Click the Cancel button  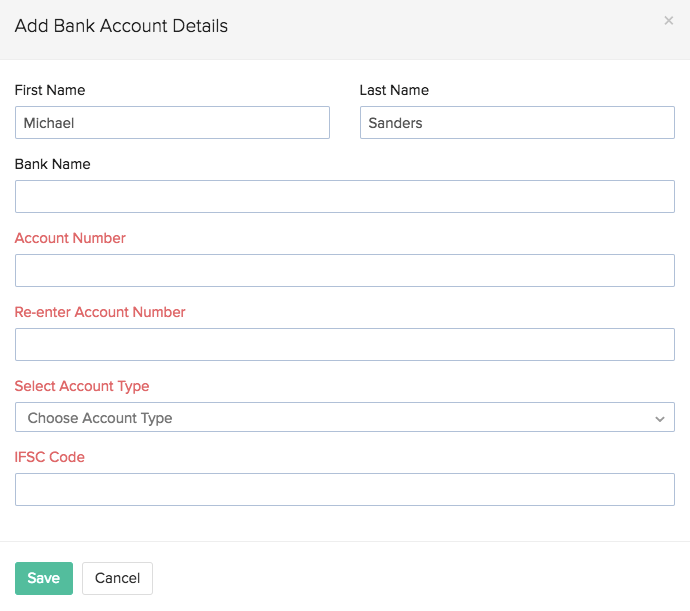117,578
